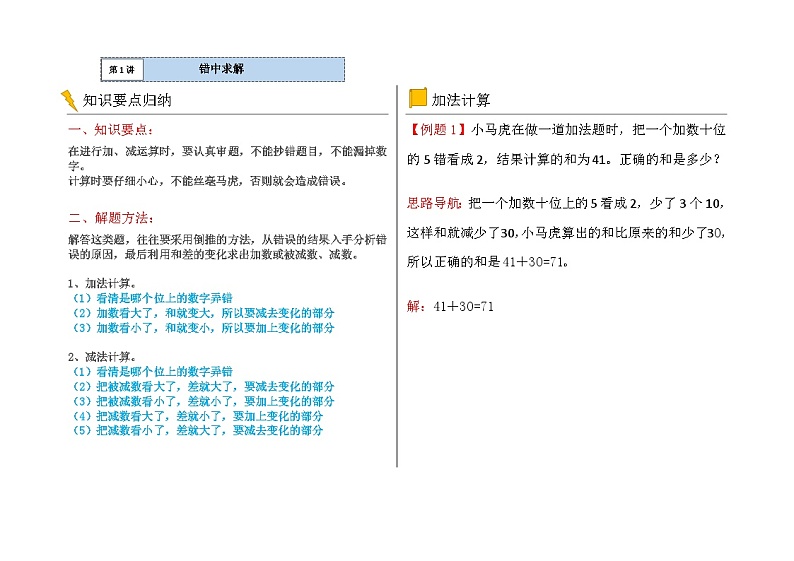Click the line 把减数看小了，差就大了
The width and height of the screenshot is (794, 561).
coord(197,430)
